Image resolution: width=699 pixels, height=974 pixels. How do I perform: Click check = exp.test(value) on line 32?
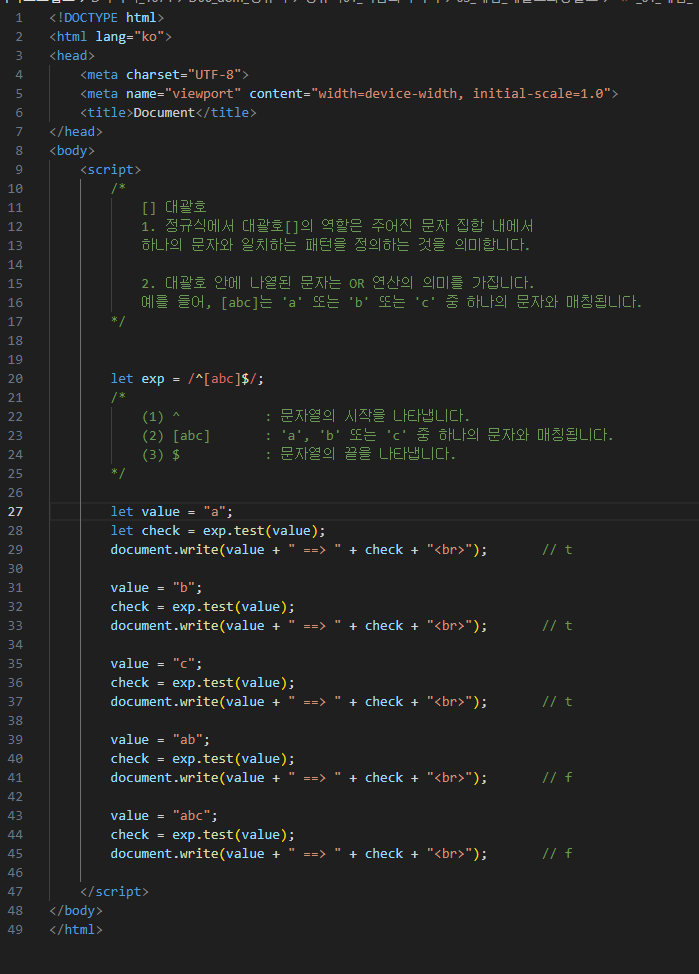[x=203, y=607]
